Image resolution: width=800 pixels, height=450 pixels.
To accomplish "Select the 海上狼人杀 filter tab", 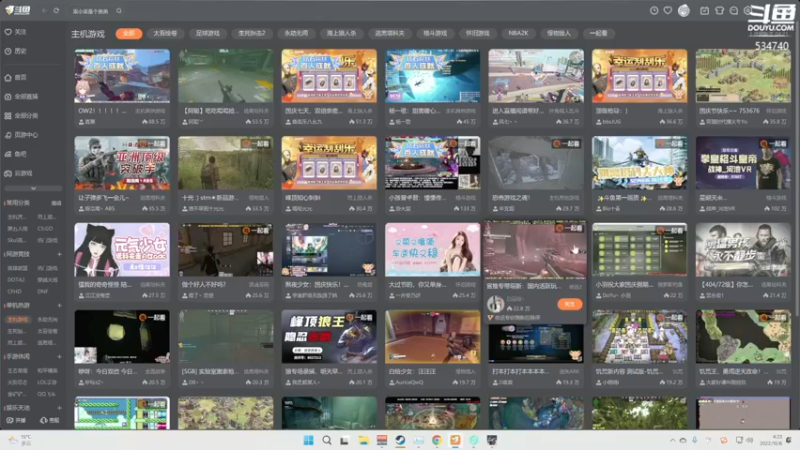I will (x=341, y=33).
